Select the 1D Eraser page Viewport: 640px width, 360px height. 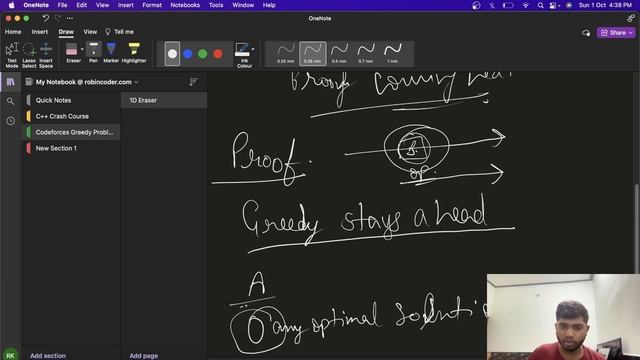(164, 100)
